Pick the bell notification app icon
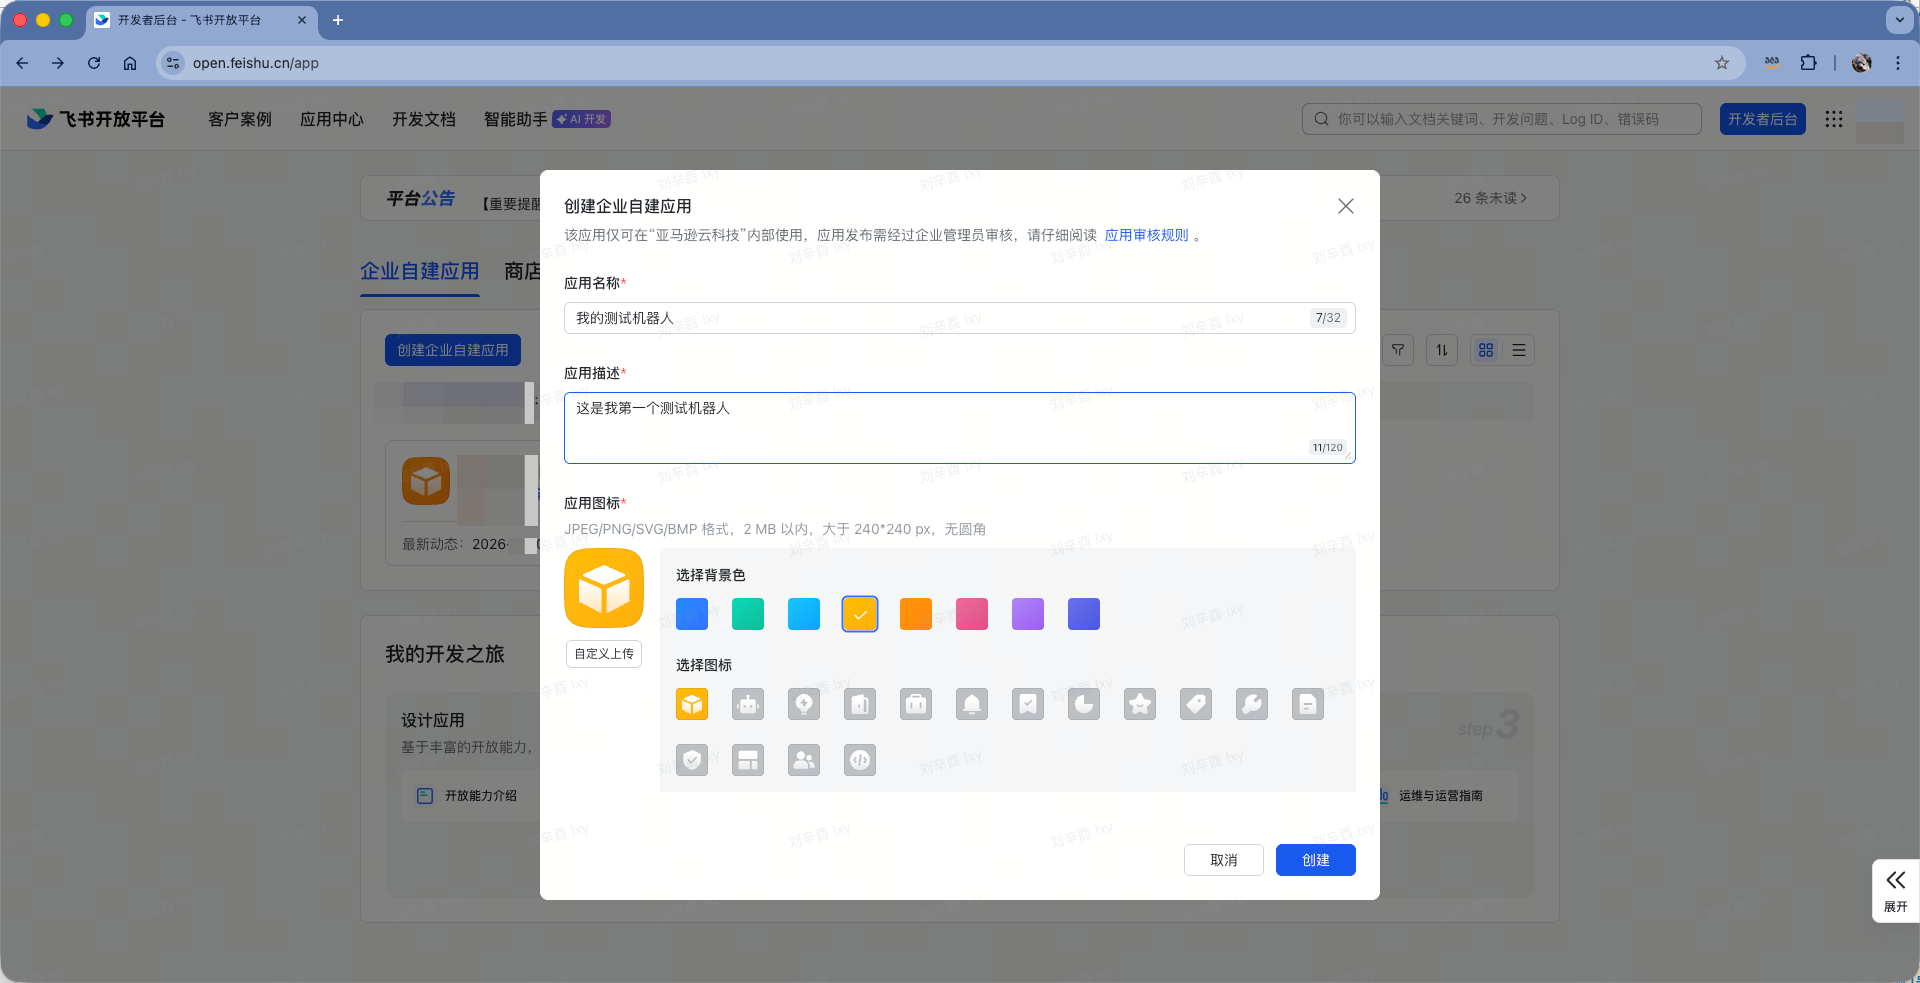Image resolution: width=1920 pixels, height=983 pixels. coord(972,704)
